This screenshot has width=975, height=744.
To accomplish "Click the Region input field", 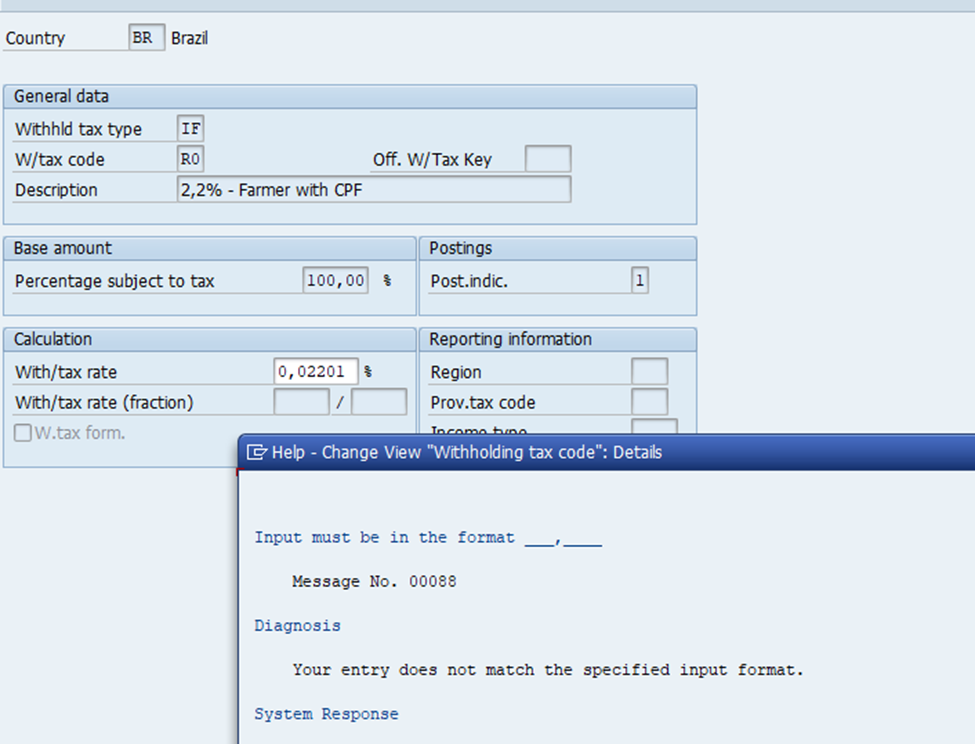I will coord(649,371).
